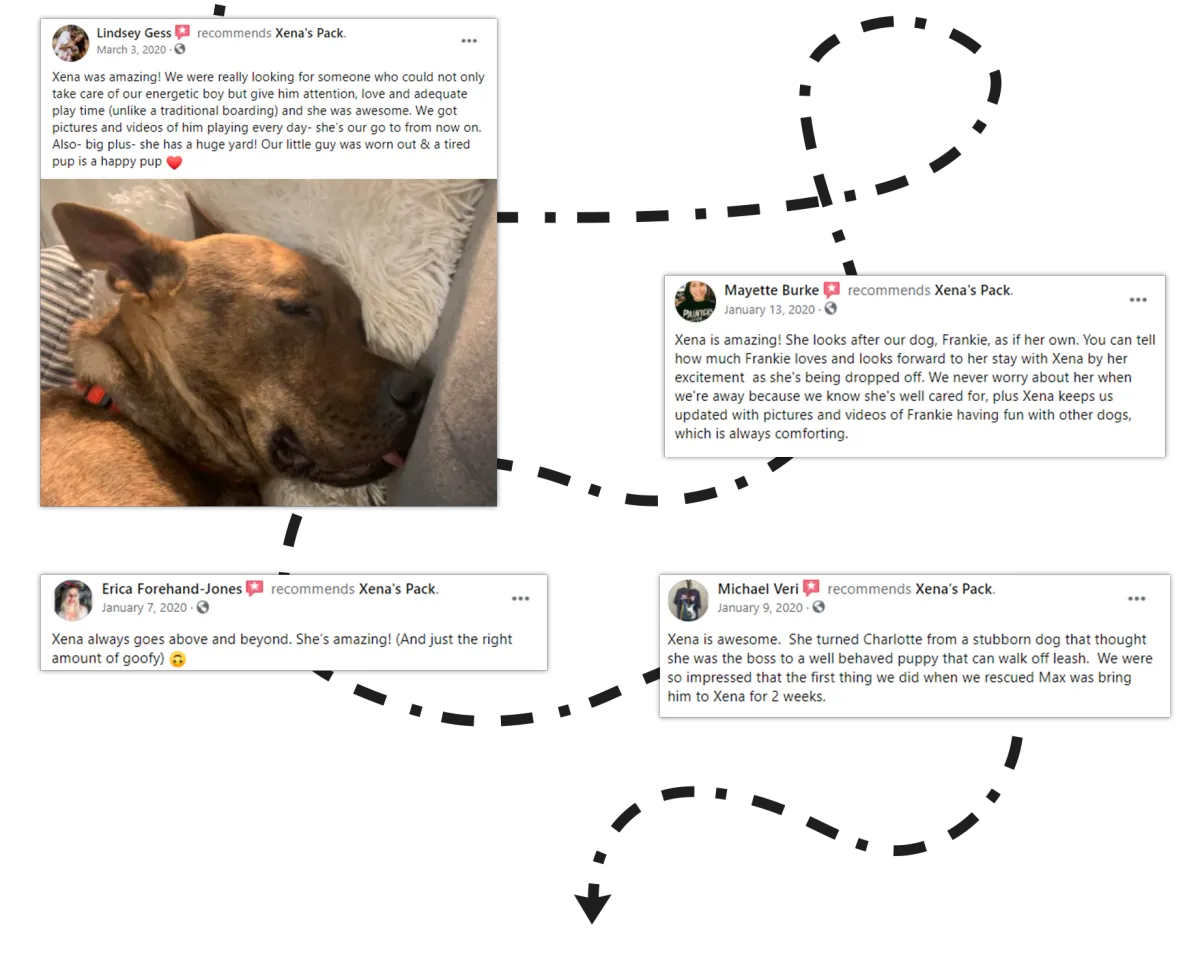Open Erica Forehand-Jones's profile avatar
The height and width of the screenshot is (970, 1200).
click(73, 600)
